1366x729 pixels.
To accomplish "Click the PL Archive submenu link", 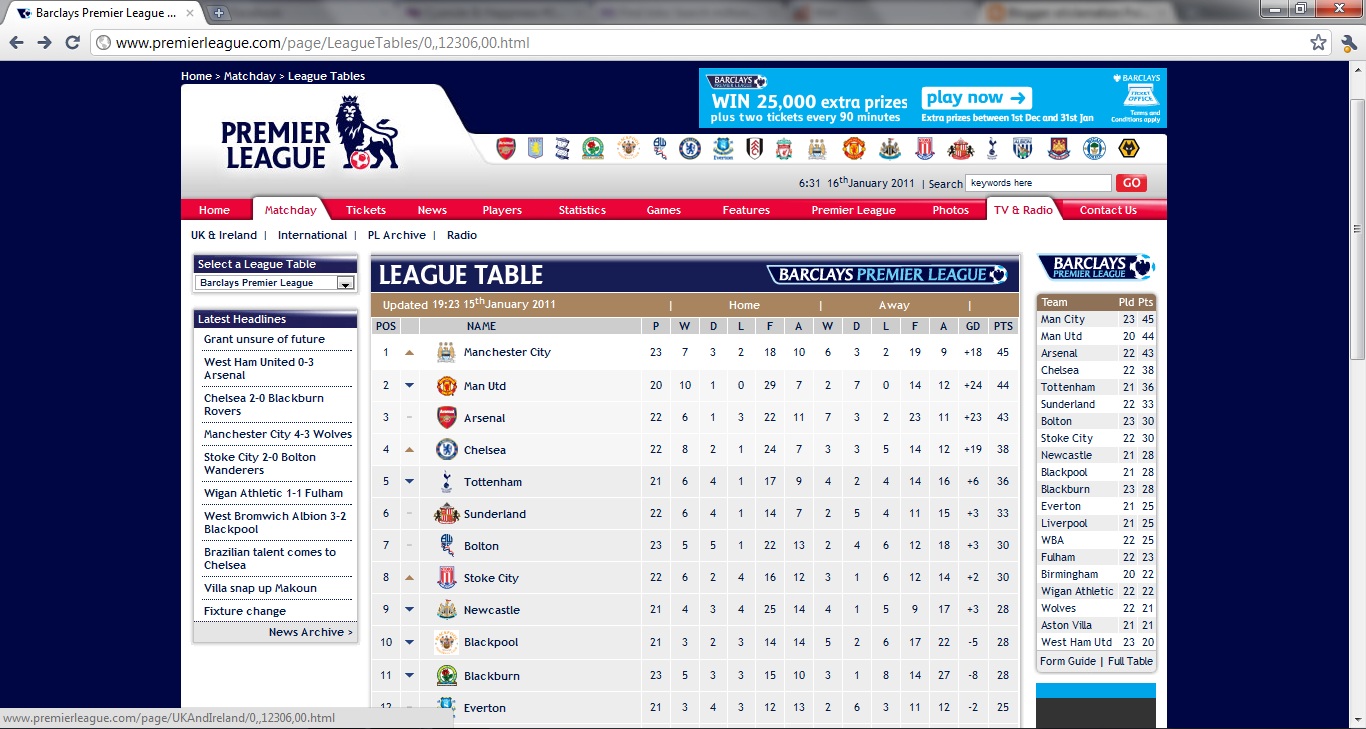I will (396, 235).
